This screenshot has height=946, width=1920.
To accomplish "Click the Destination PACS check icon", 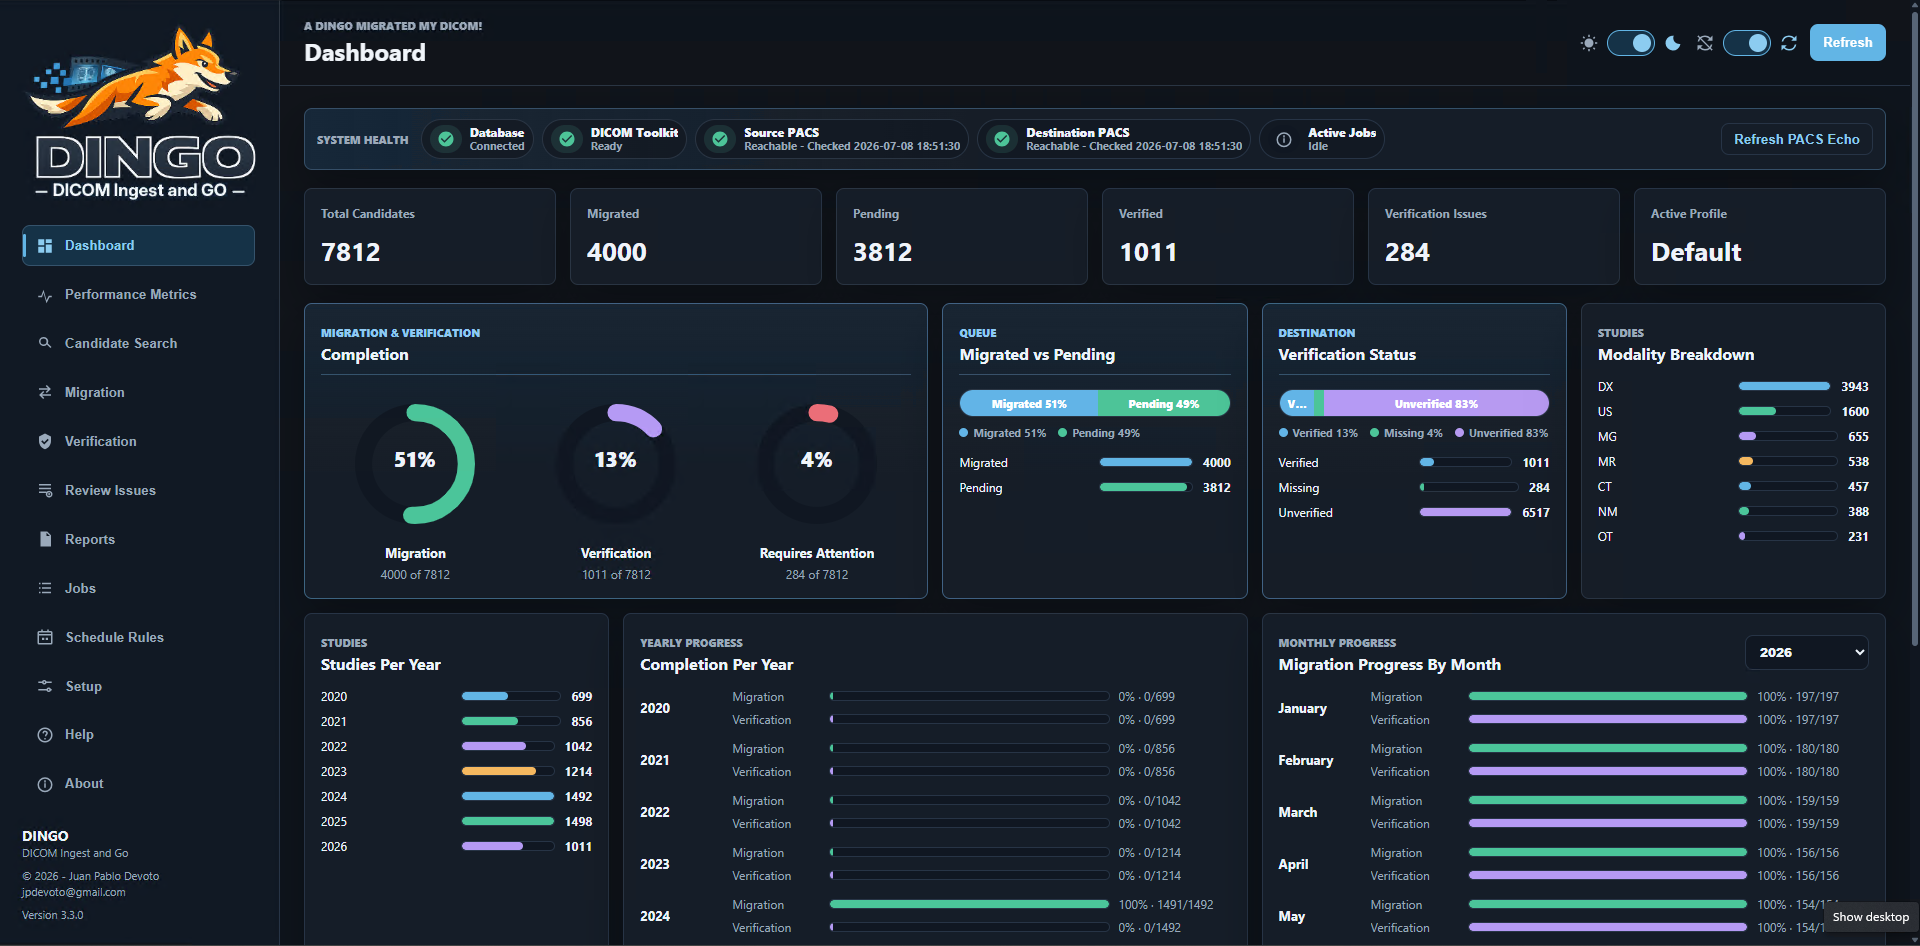I will tap(1002, 139).
